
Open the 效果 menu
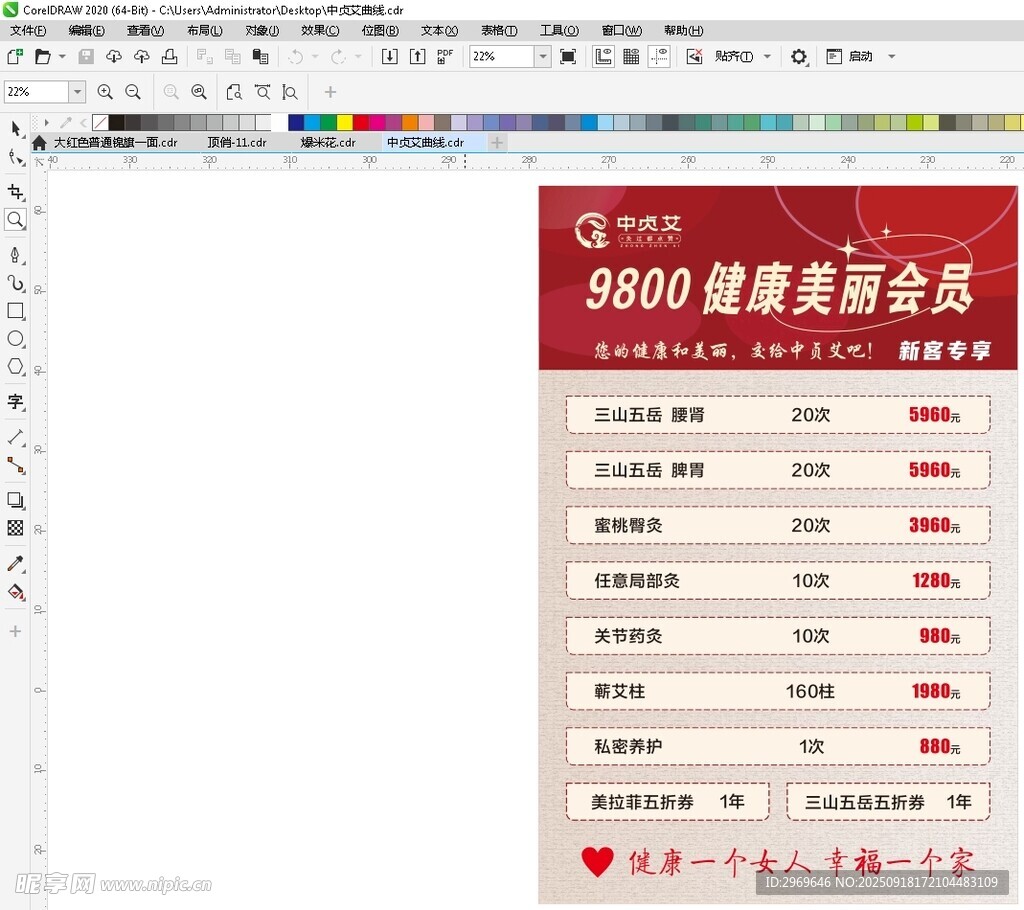pos(320,31)
